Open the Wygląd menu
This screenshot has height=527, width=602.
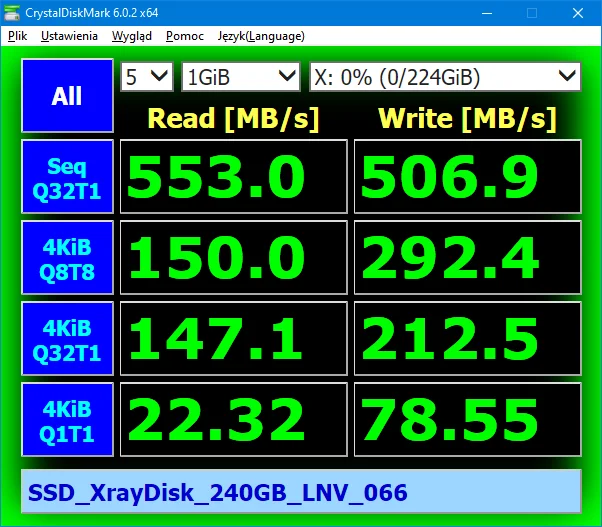pos(132,36)
